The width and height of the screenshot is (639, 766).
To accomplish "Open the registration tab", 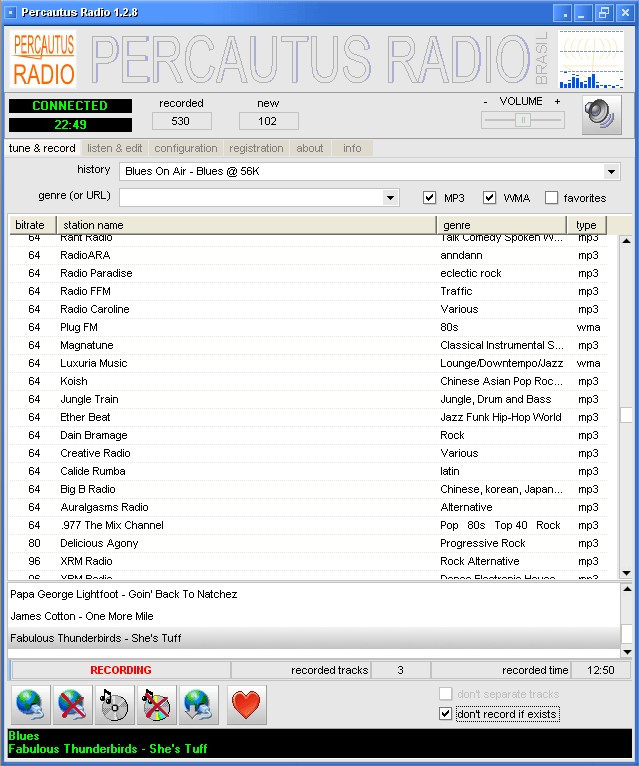I will (x=256, y=148).
